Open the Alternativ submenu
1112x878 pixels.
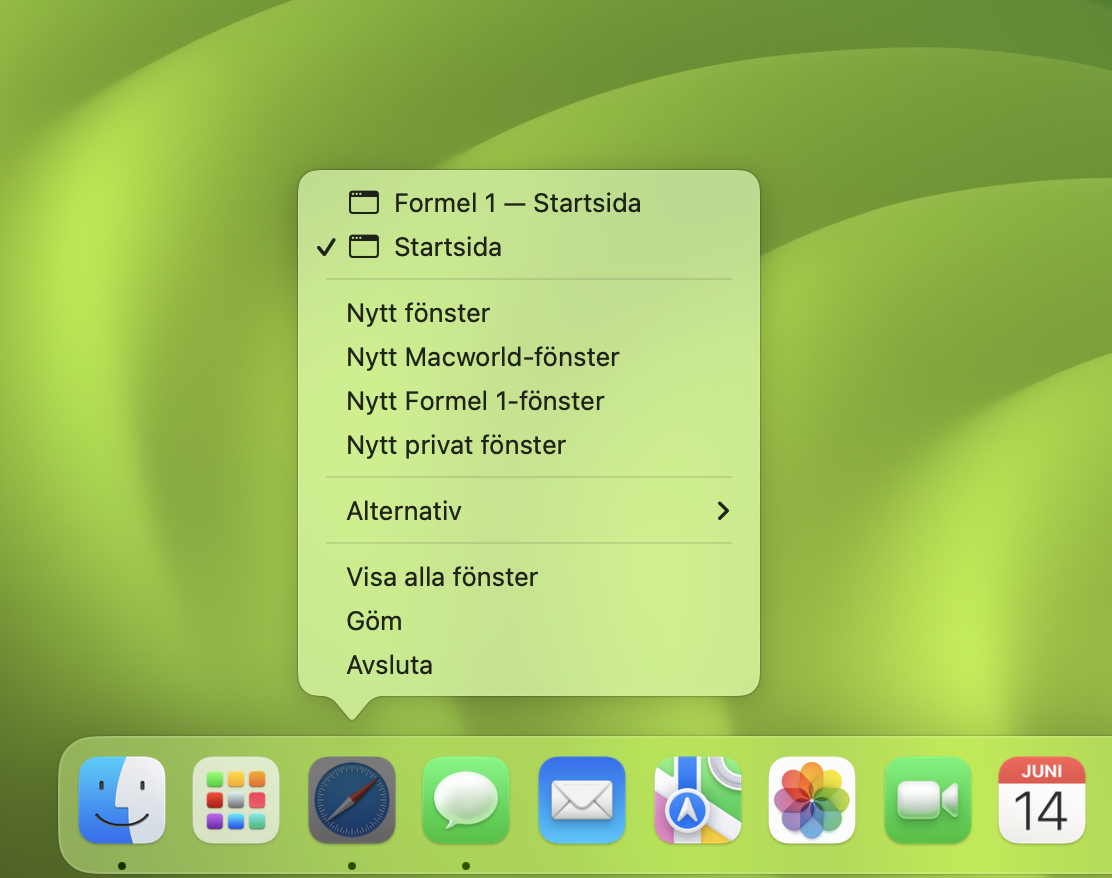[404, 511]
